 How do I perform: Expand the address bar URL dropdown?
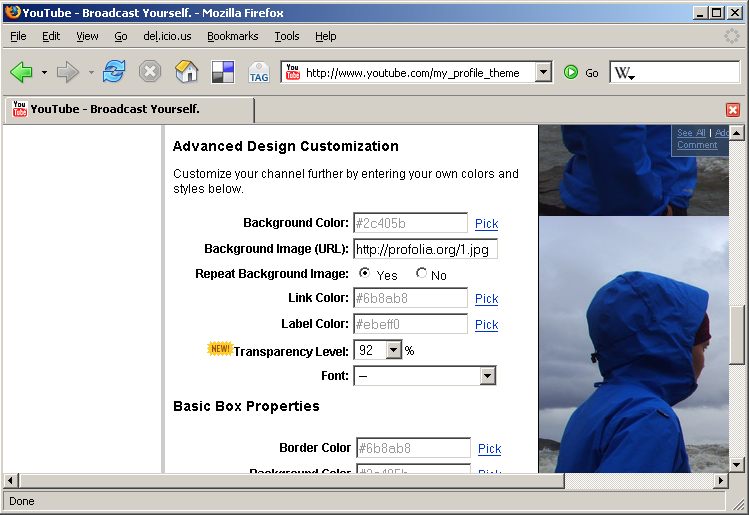click(x=543, y=73)
